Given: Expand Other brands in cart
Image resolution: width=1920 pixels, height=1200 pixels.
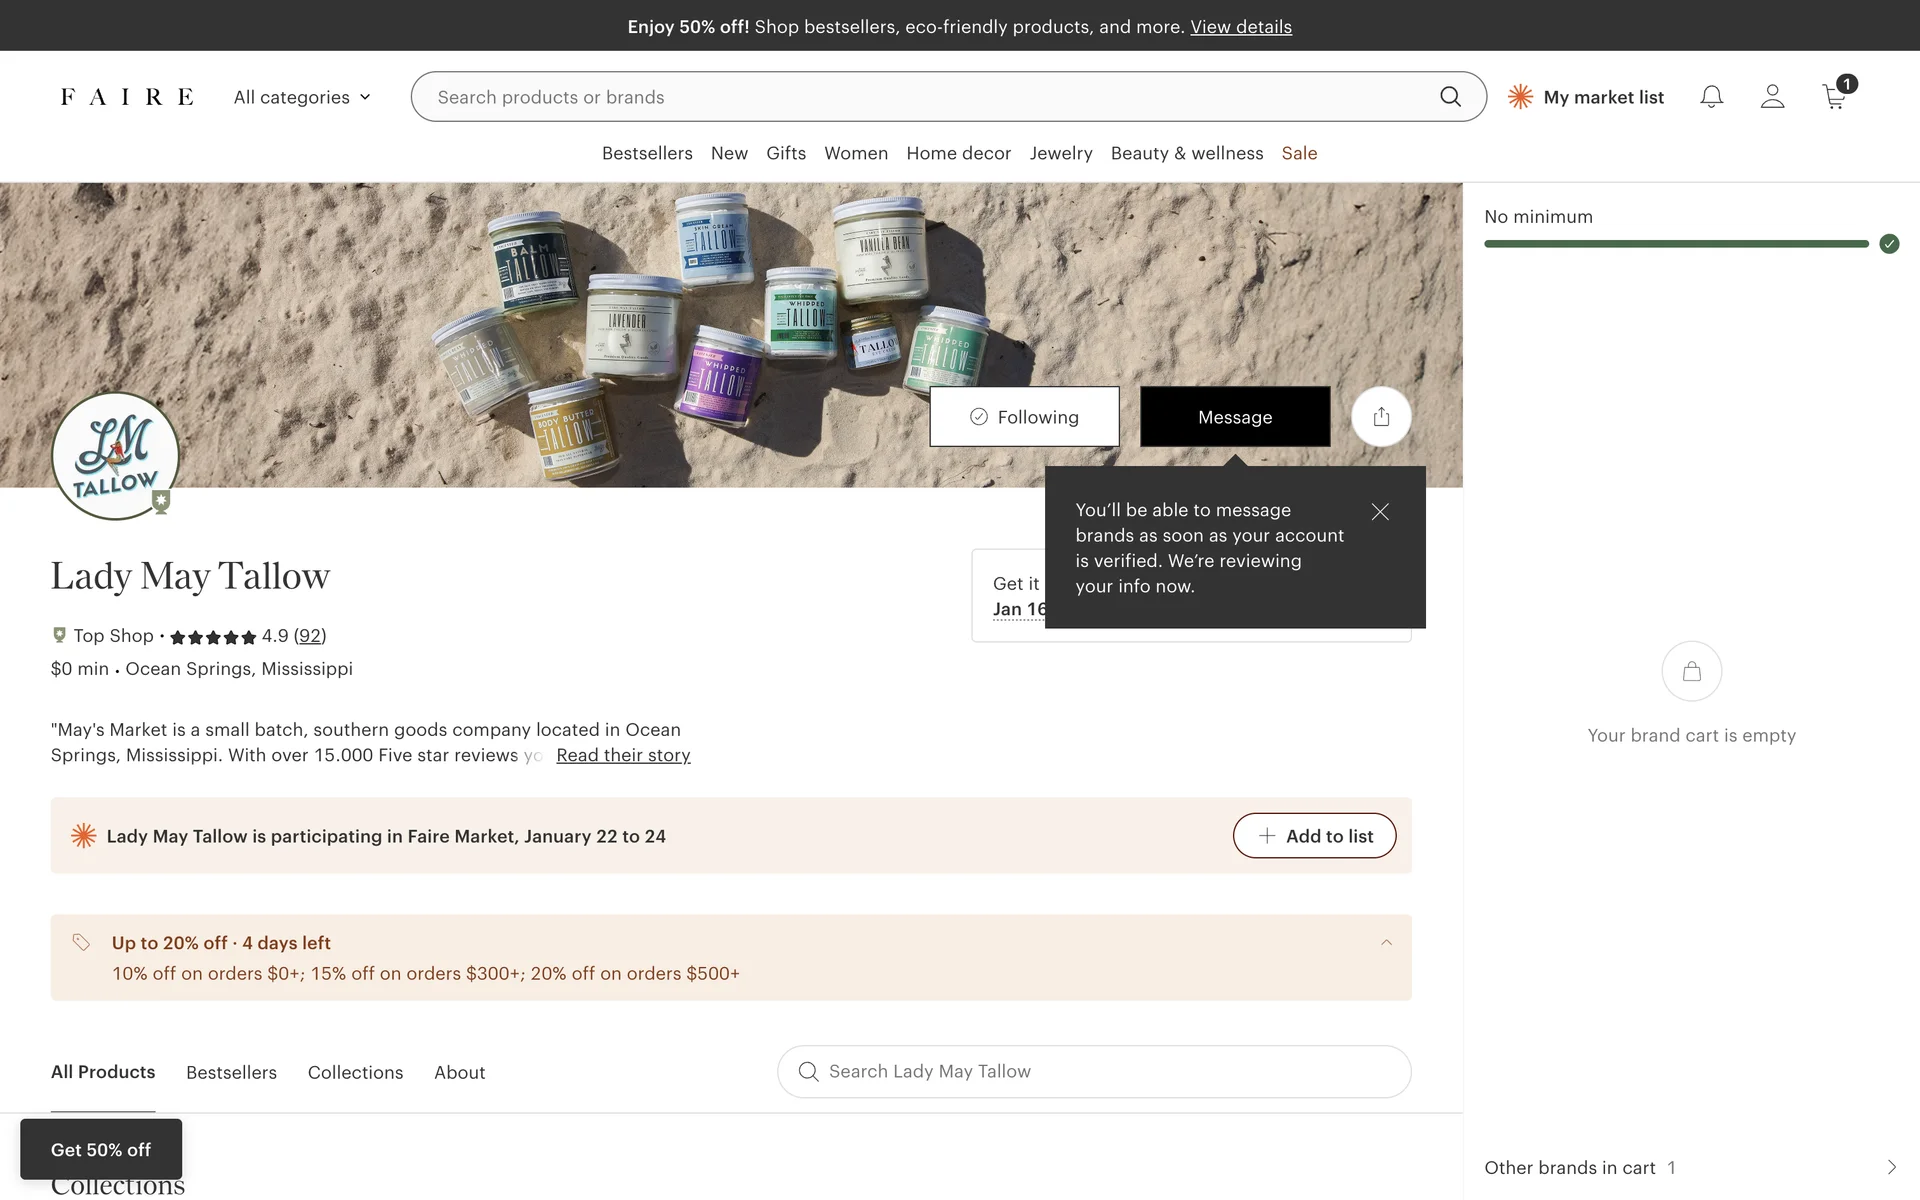Looking at the screenshot, I should [1890, 1167].
